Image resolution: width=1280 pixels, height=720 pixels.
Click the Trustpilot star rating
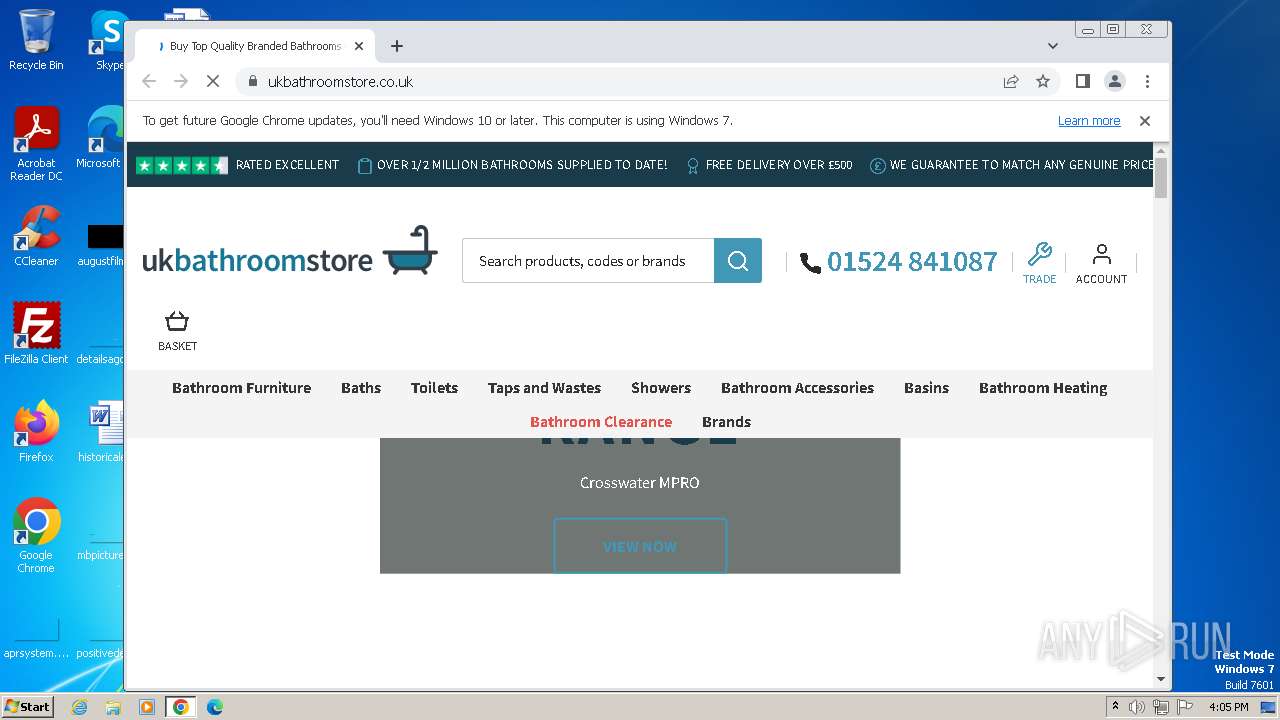point(182,165)
